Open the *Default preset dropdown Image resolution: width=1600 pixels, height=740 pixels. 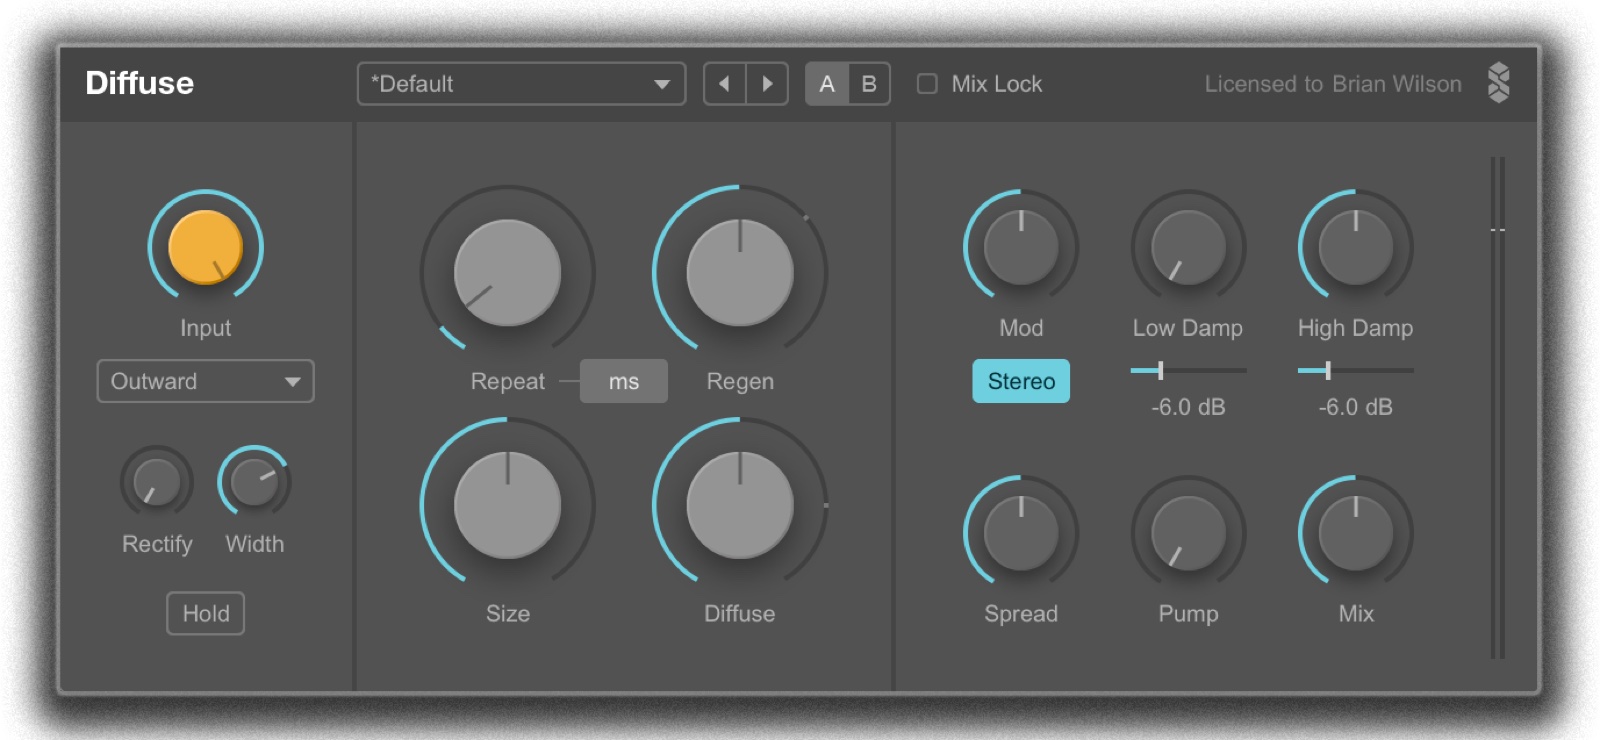521,84
